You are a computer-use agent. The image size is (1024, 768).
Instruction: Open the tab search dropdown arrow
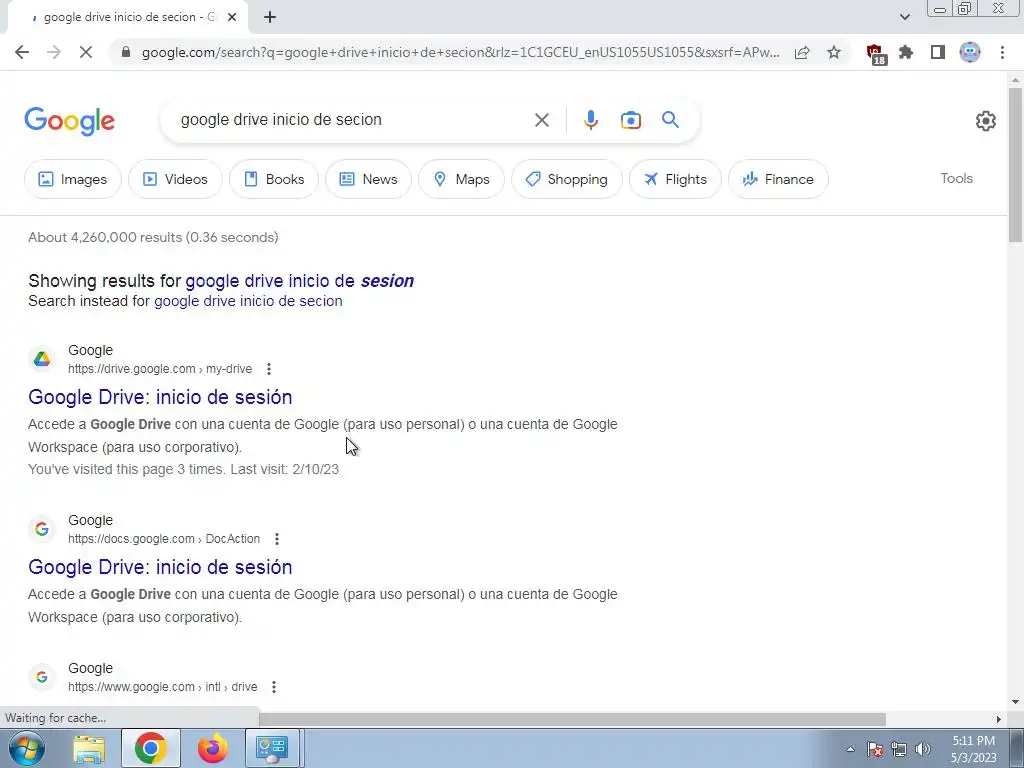tap(904, 17)
